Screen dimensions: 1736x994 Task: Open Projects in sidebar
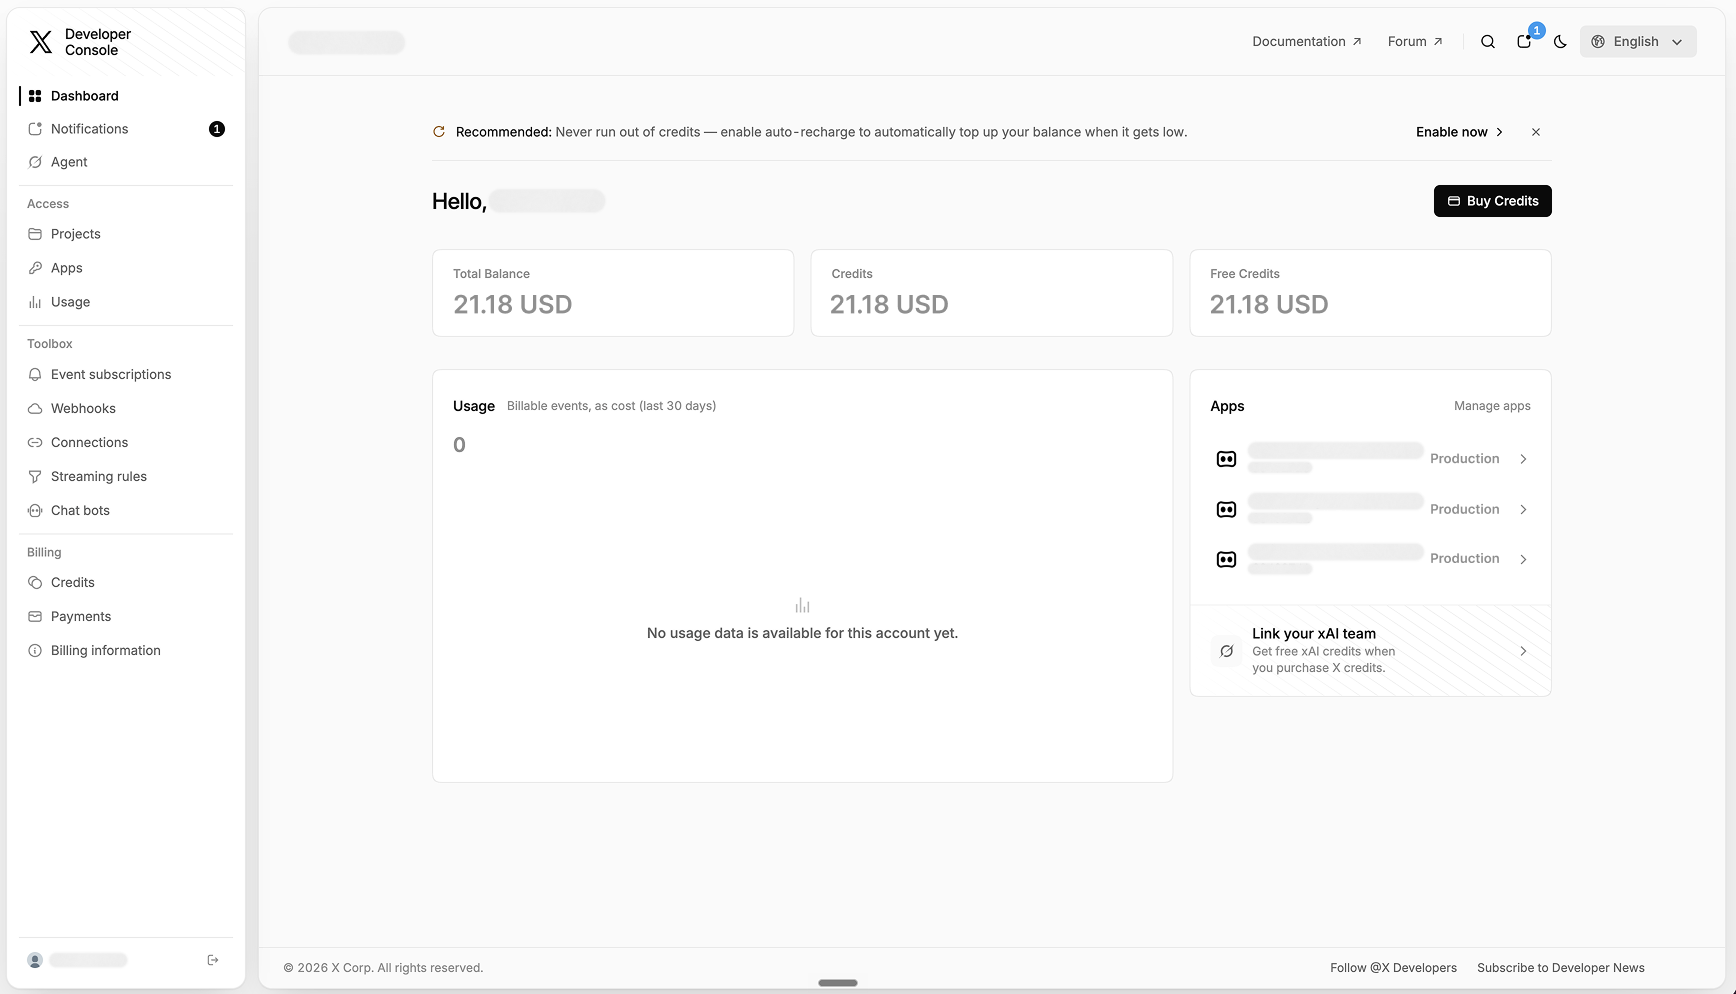[126, 234]
